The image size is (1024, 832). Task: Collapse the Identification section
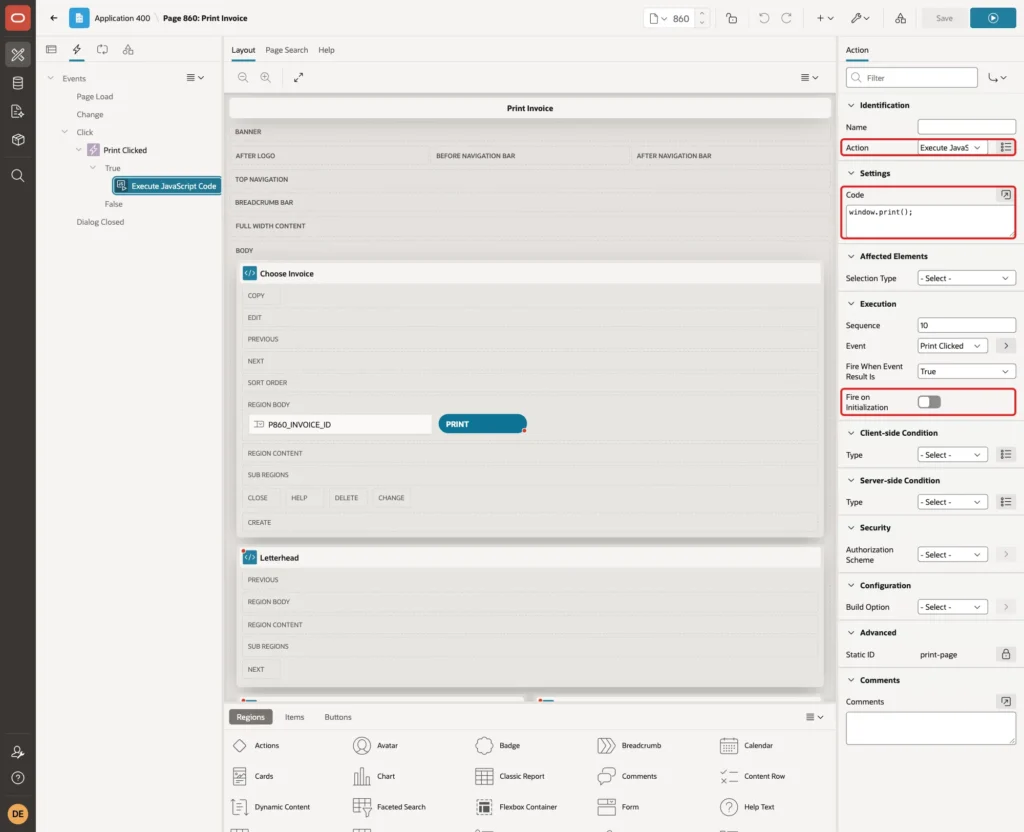pos(851,105)
